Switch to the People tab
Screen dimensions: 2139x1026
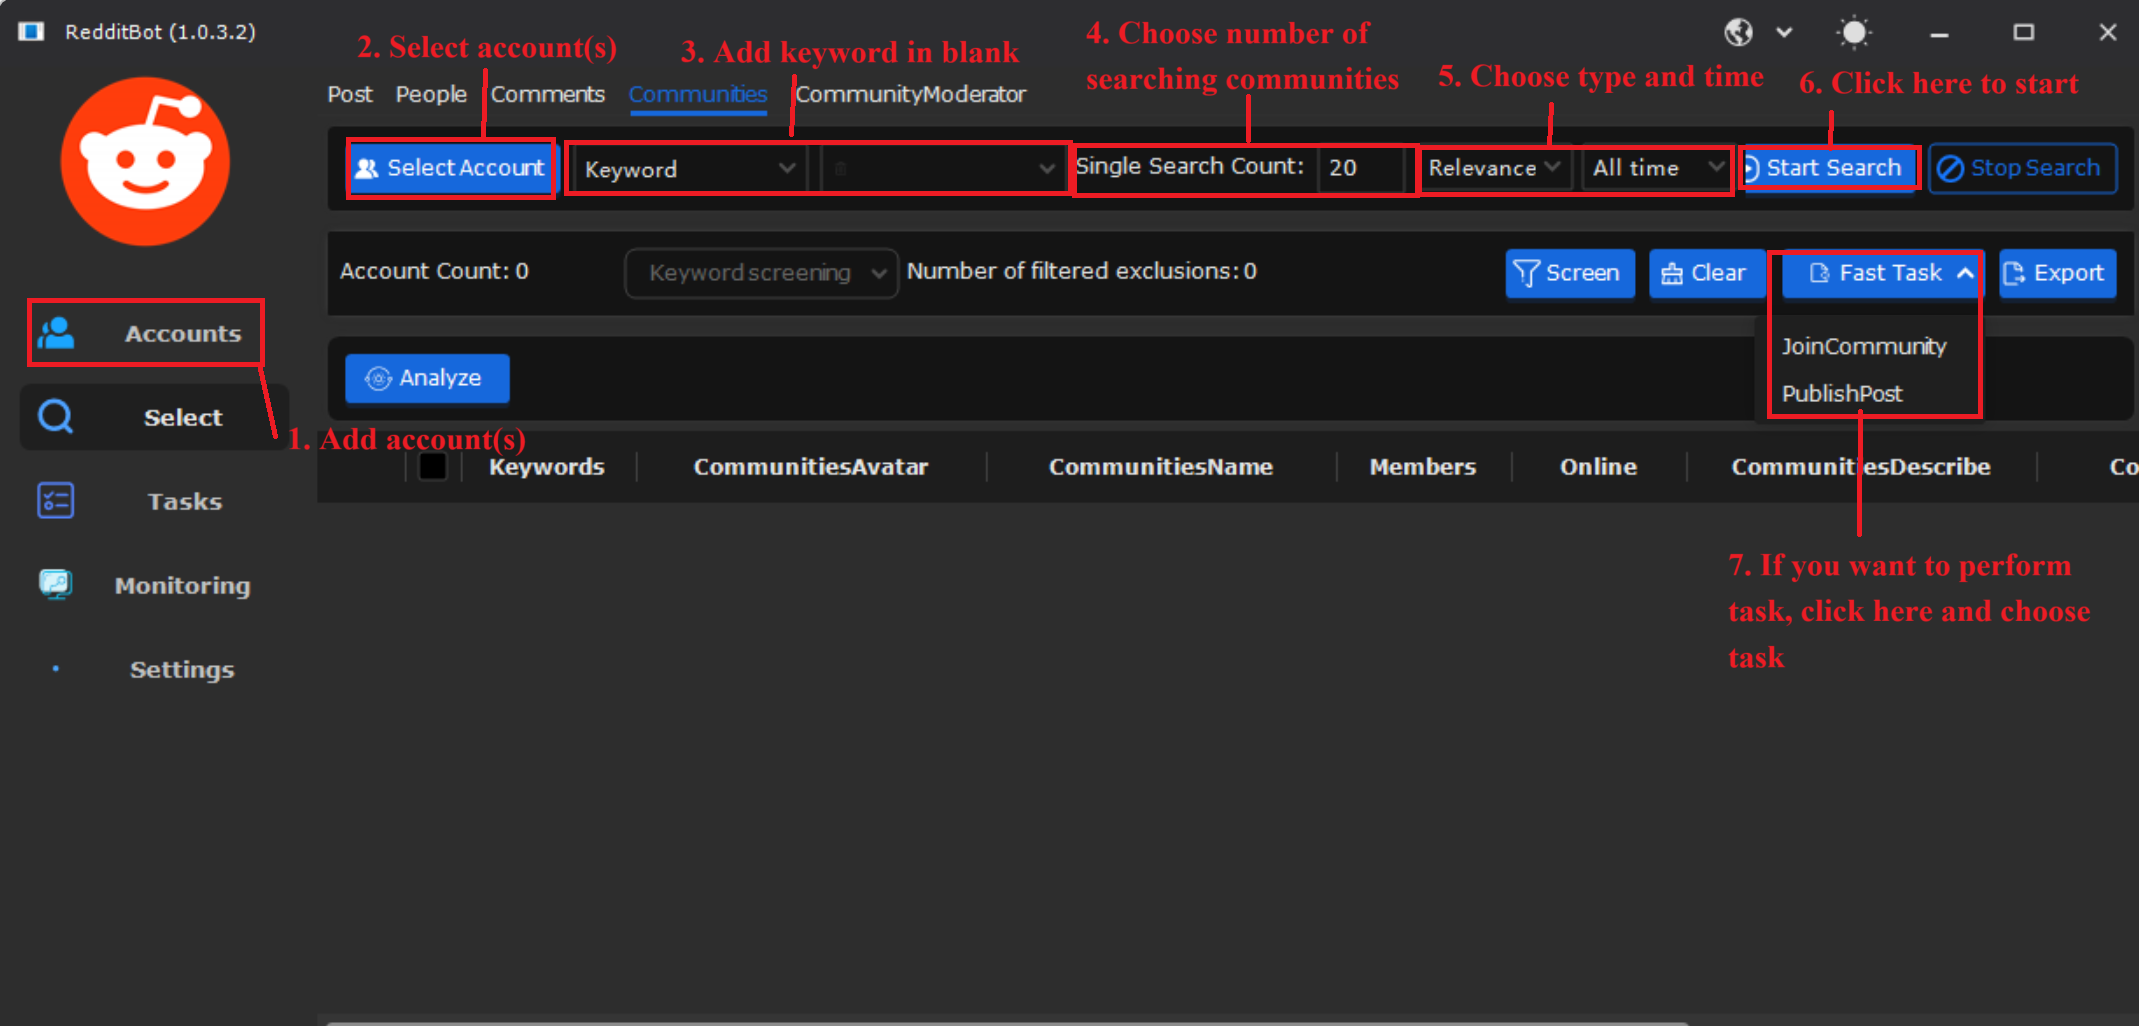[431, 94]
